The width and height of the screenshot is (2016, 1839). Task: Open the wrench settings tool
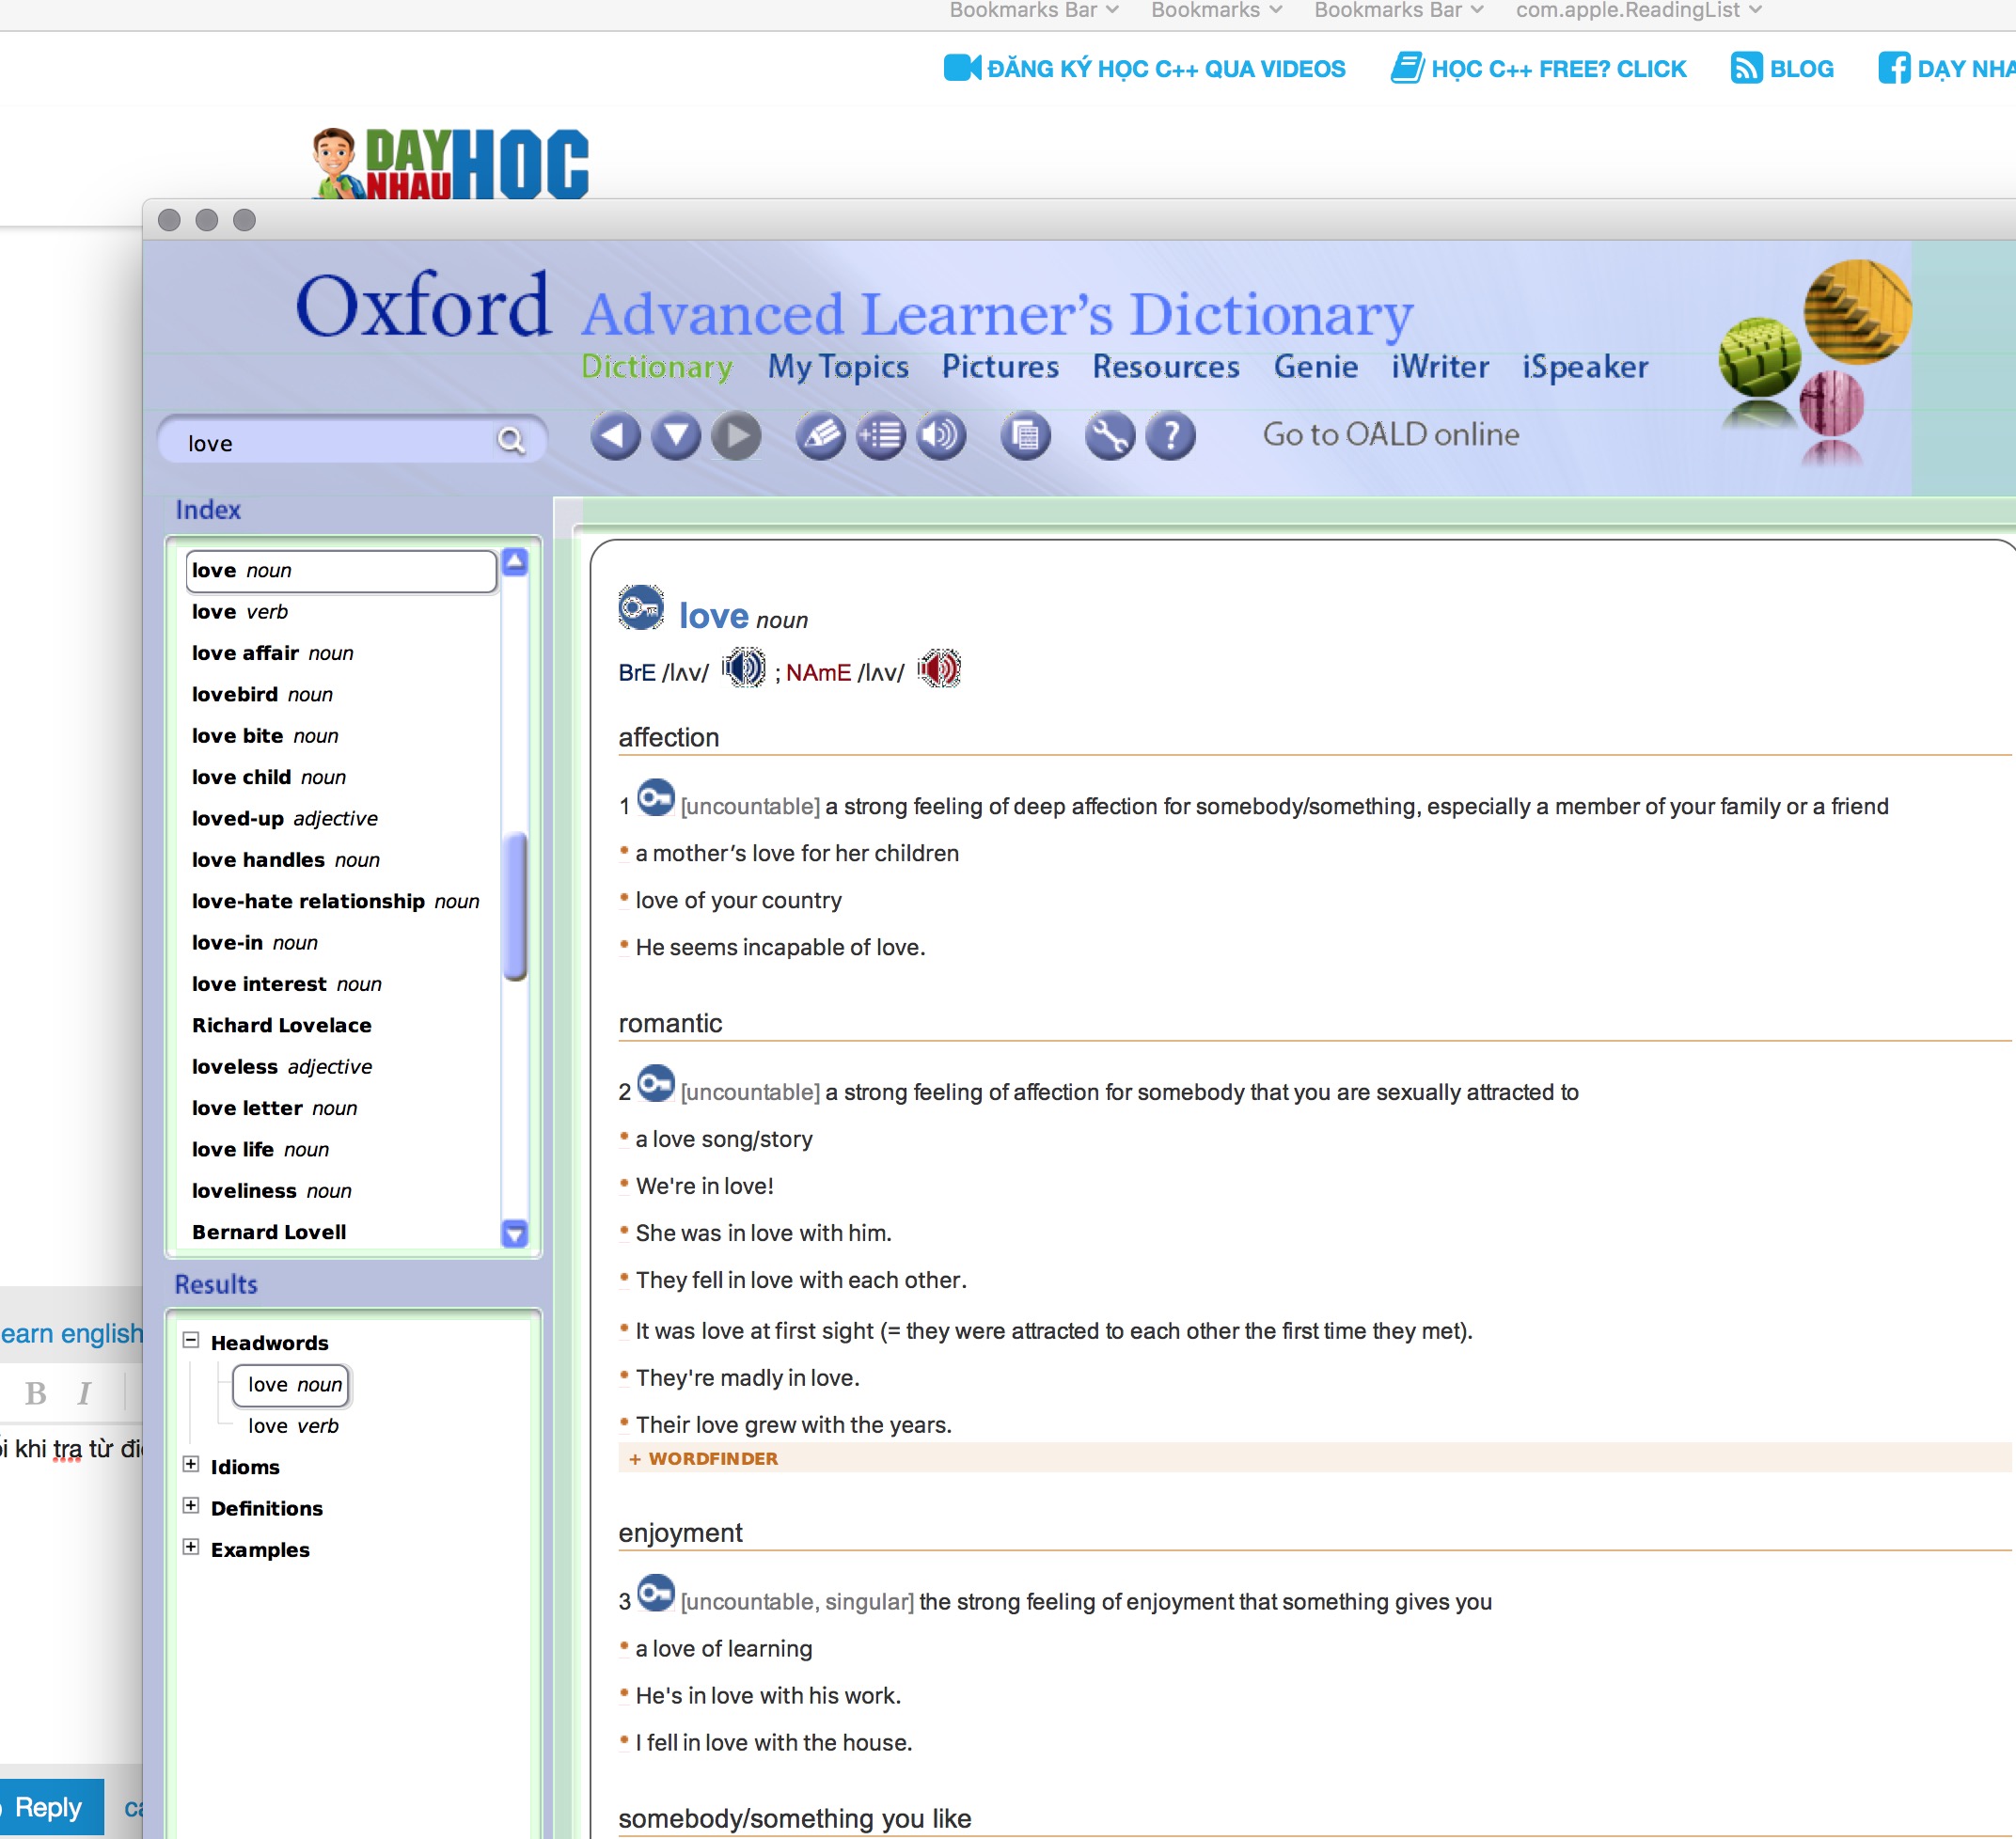(1110, 436)
